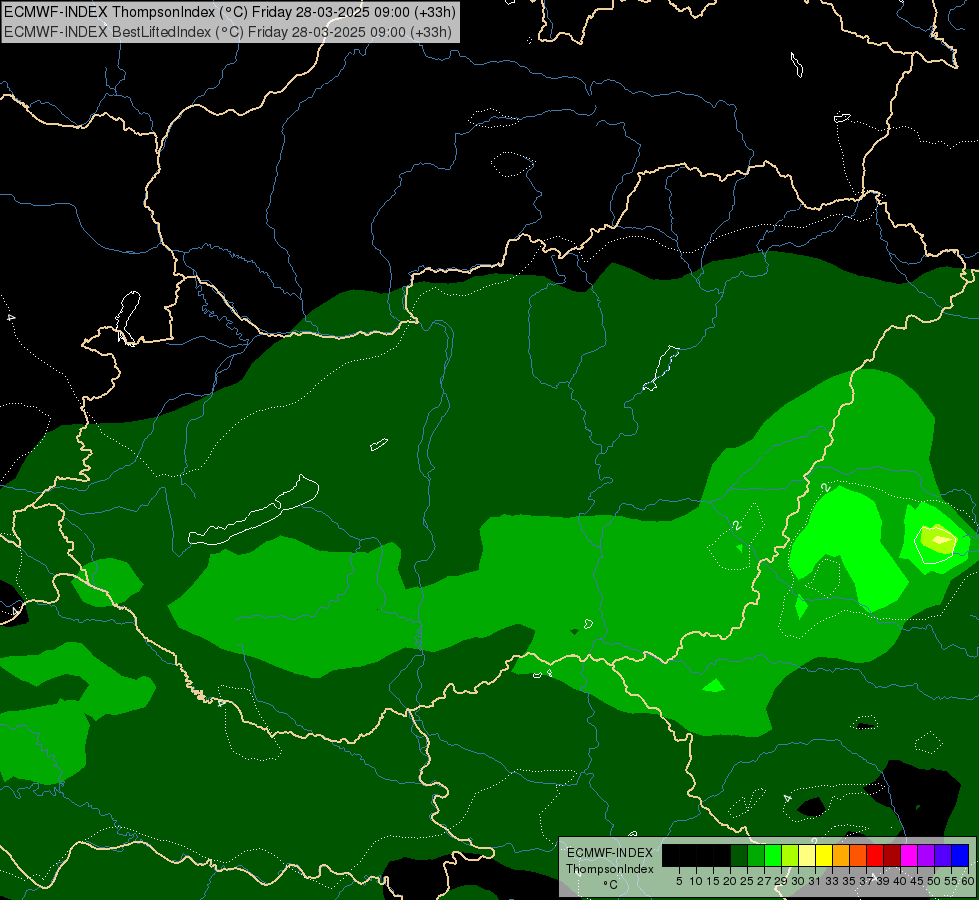Image resolution: width=979 pixels, height=900 pixels.
Task: Click the legend scale value 33
Action: [x=832, y=881]
